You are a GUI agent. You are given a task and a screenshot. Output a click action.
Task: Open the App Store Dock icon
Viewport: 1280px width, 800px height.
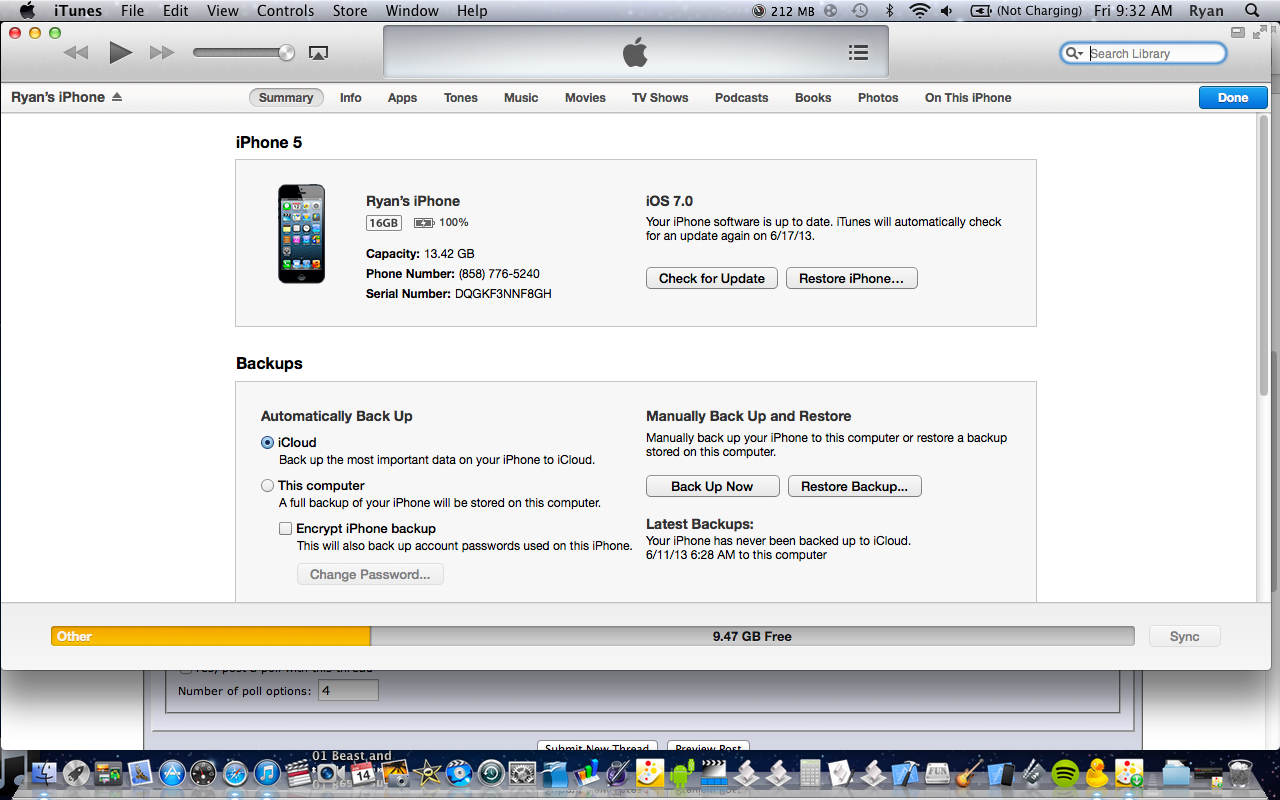coord(172,773)
